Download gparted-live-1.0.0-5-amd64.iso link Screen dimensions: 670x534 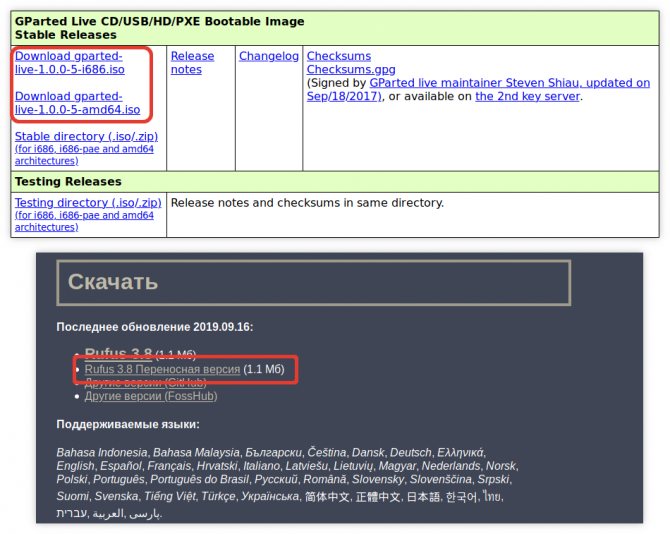coord(77,103)
